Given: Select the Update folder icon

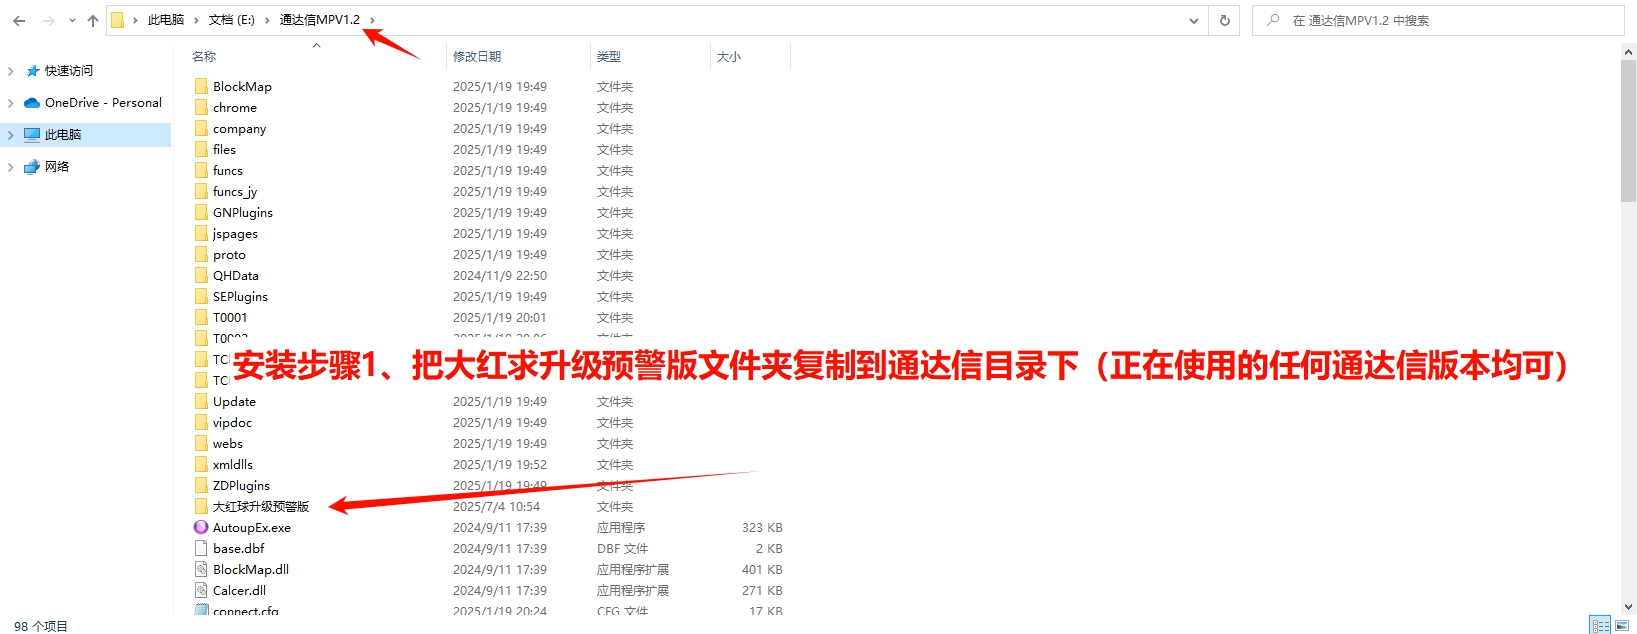Looking at the screenshot, I should tap(201, 401).
